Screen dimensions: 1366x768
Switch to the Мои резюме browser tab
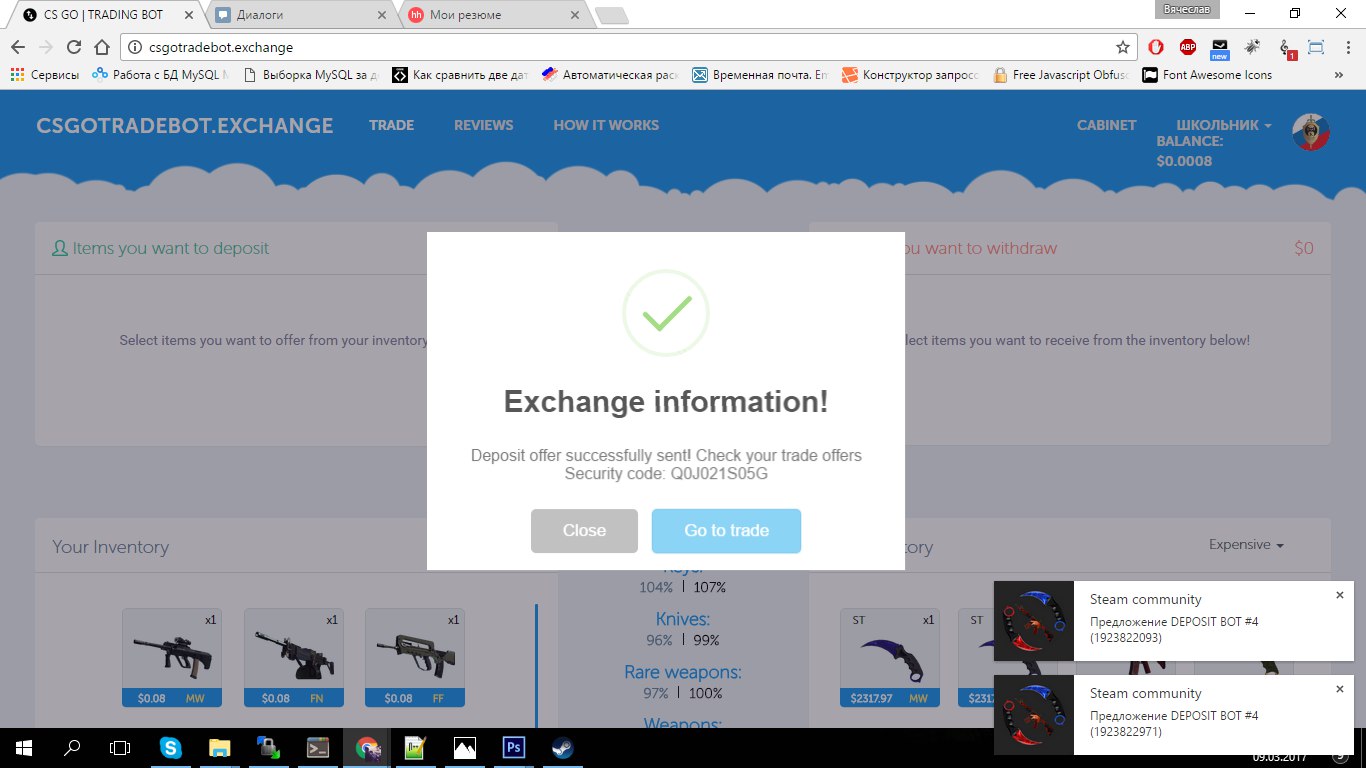[492, 15]
